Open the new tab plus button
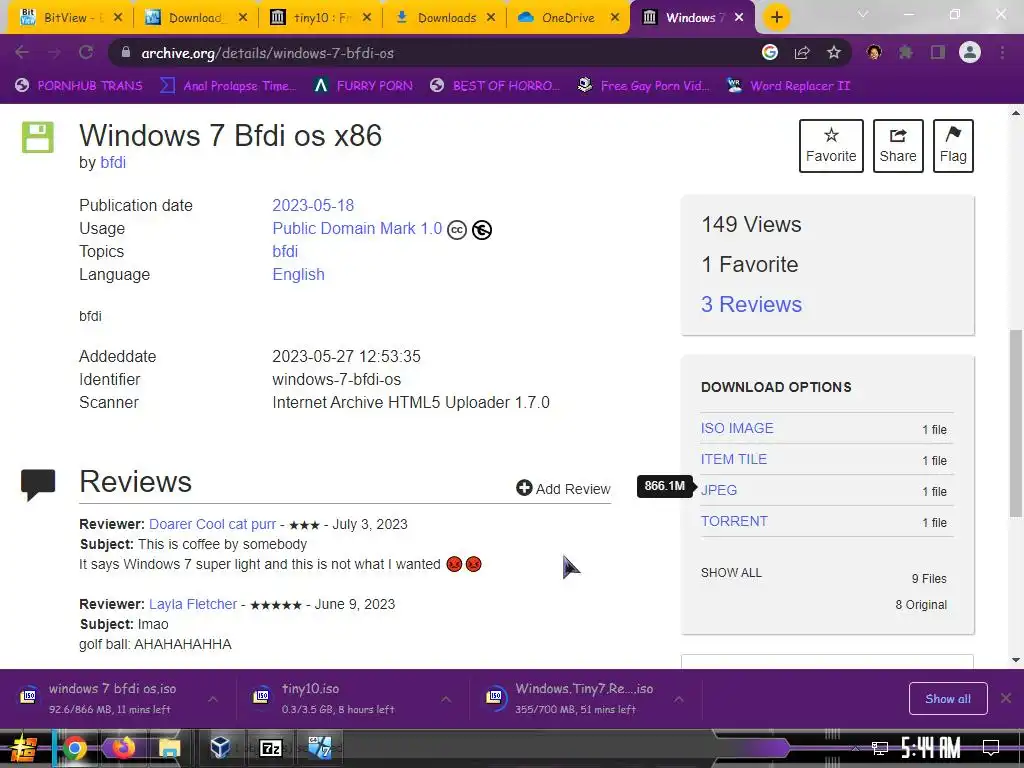The image size is (1024, 768). click(x=776, y=18)
